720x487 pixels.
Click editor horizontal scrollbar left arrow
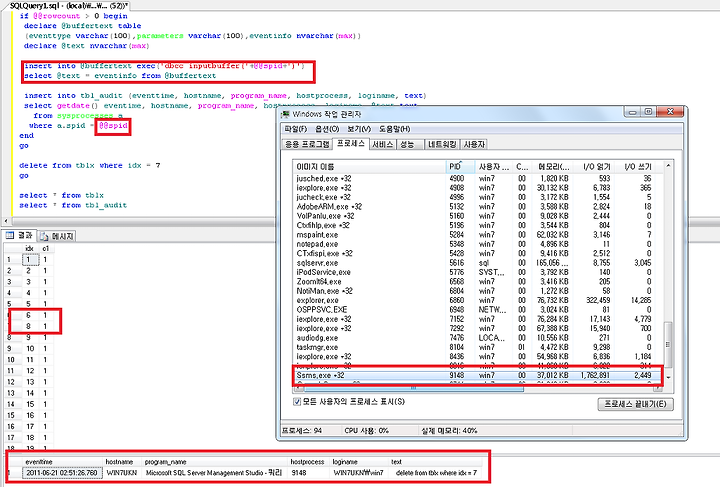point(6,222)
